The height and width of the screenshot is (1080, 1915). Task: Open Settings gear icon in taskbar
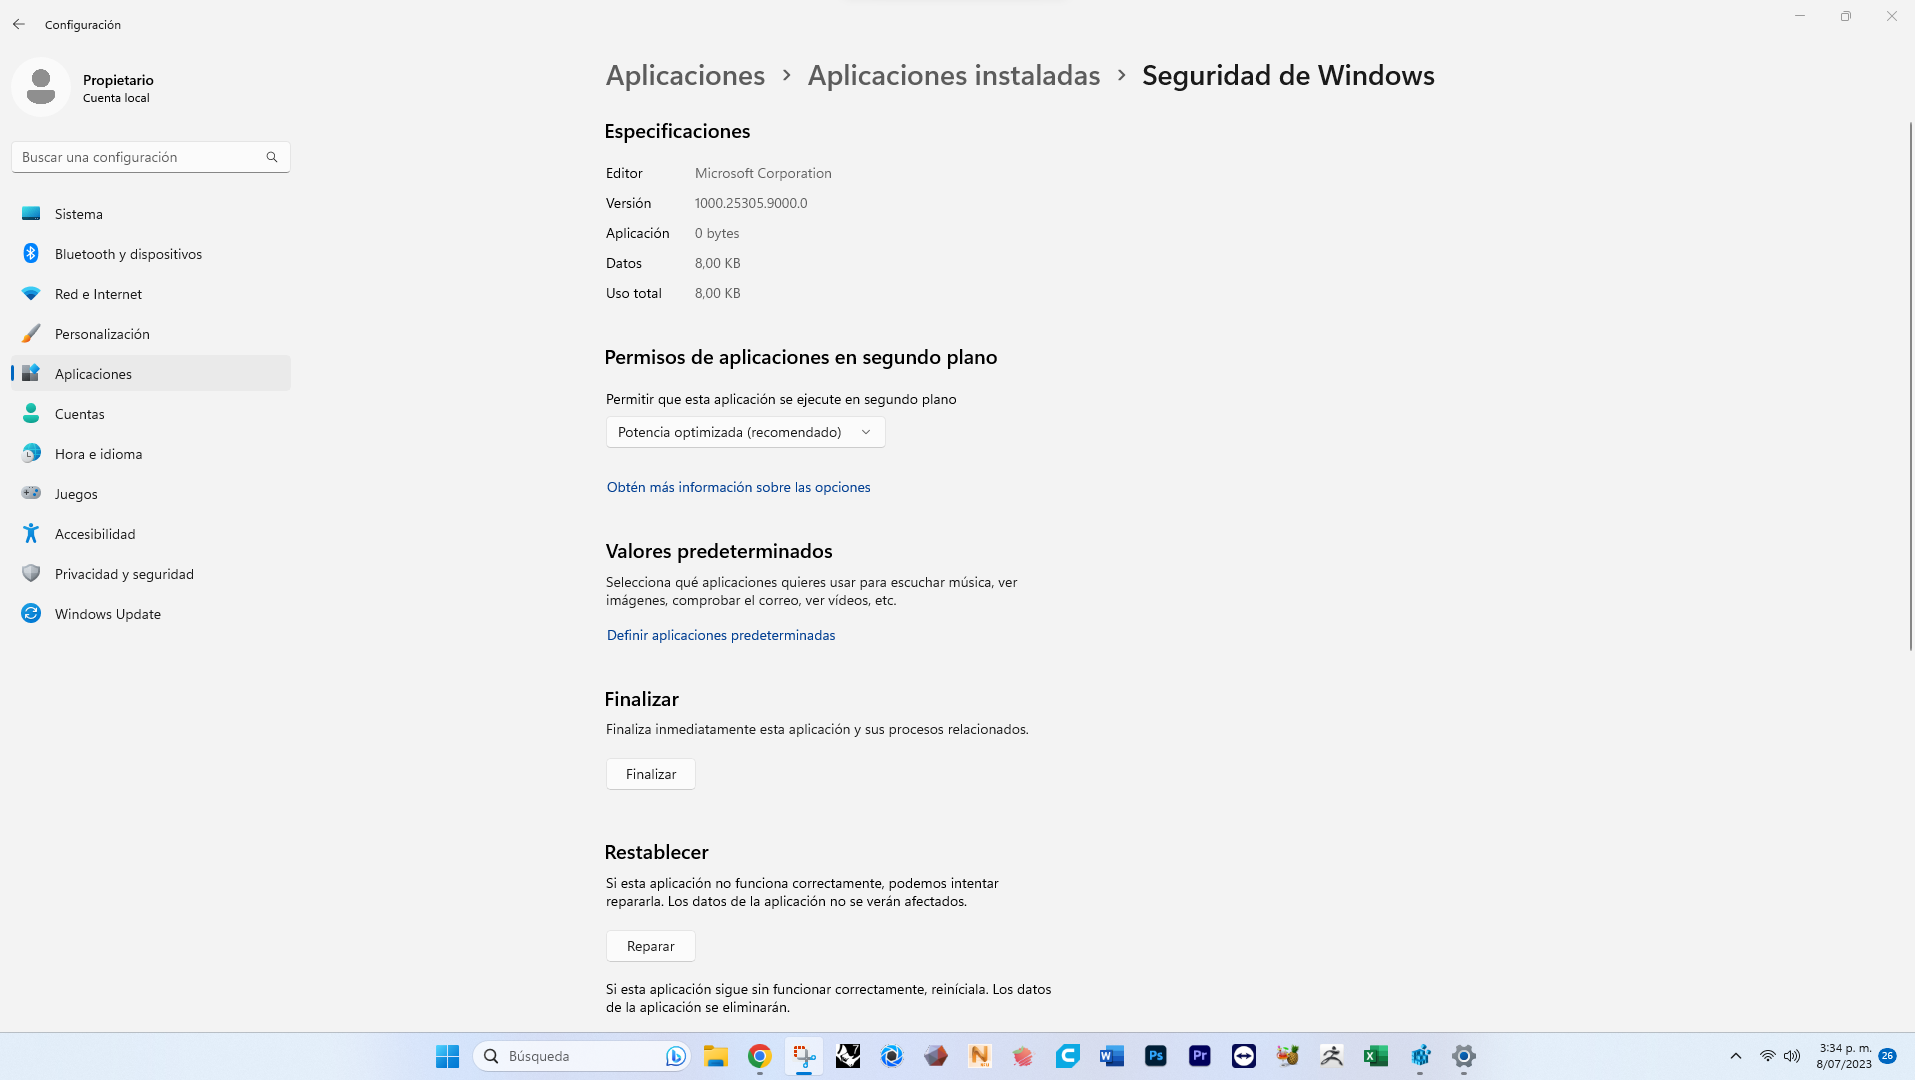pos(1464,1056)
